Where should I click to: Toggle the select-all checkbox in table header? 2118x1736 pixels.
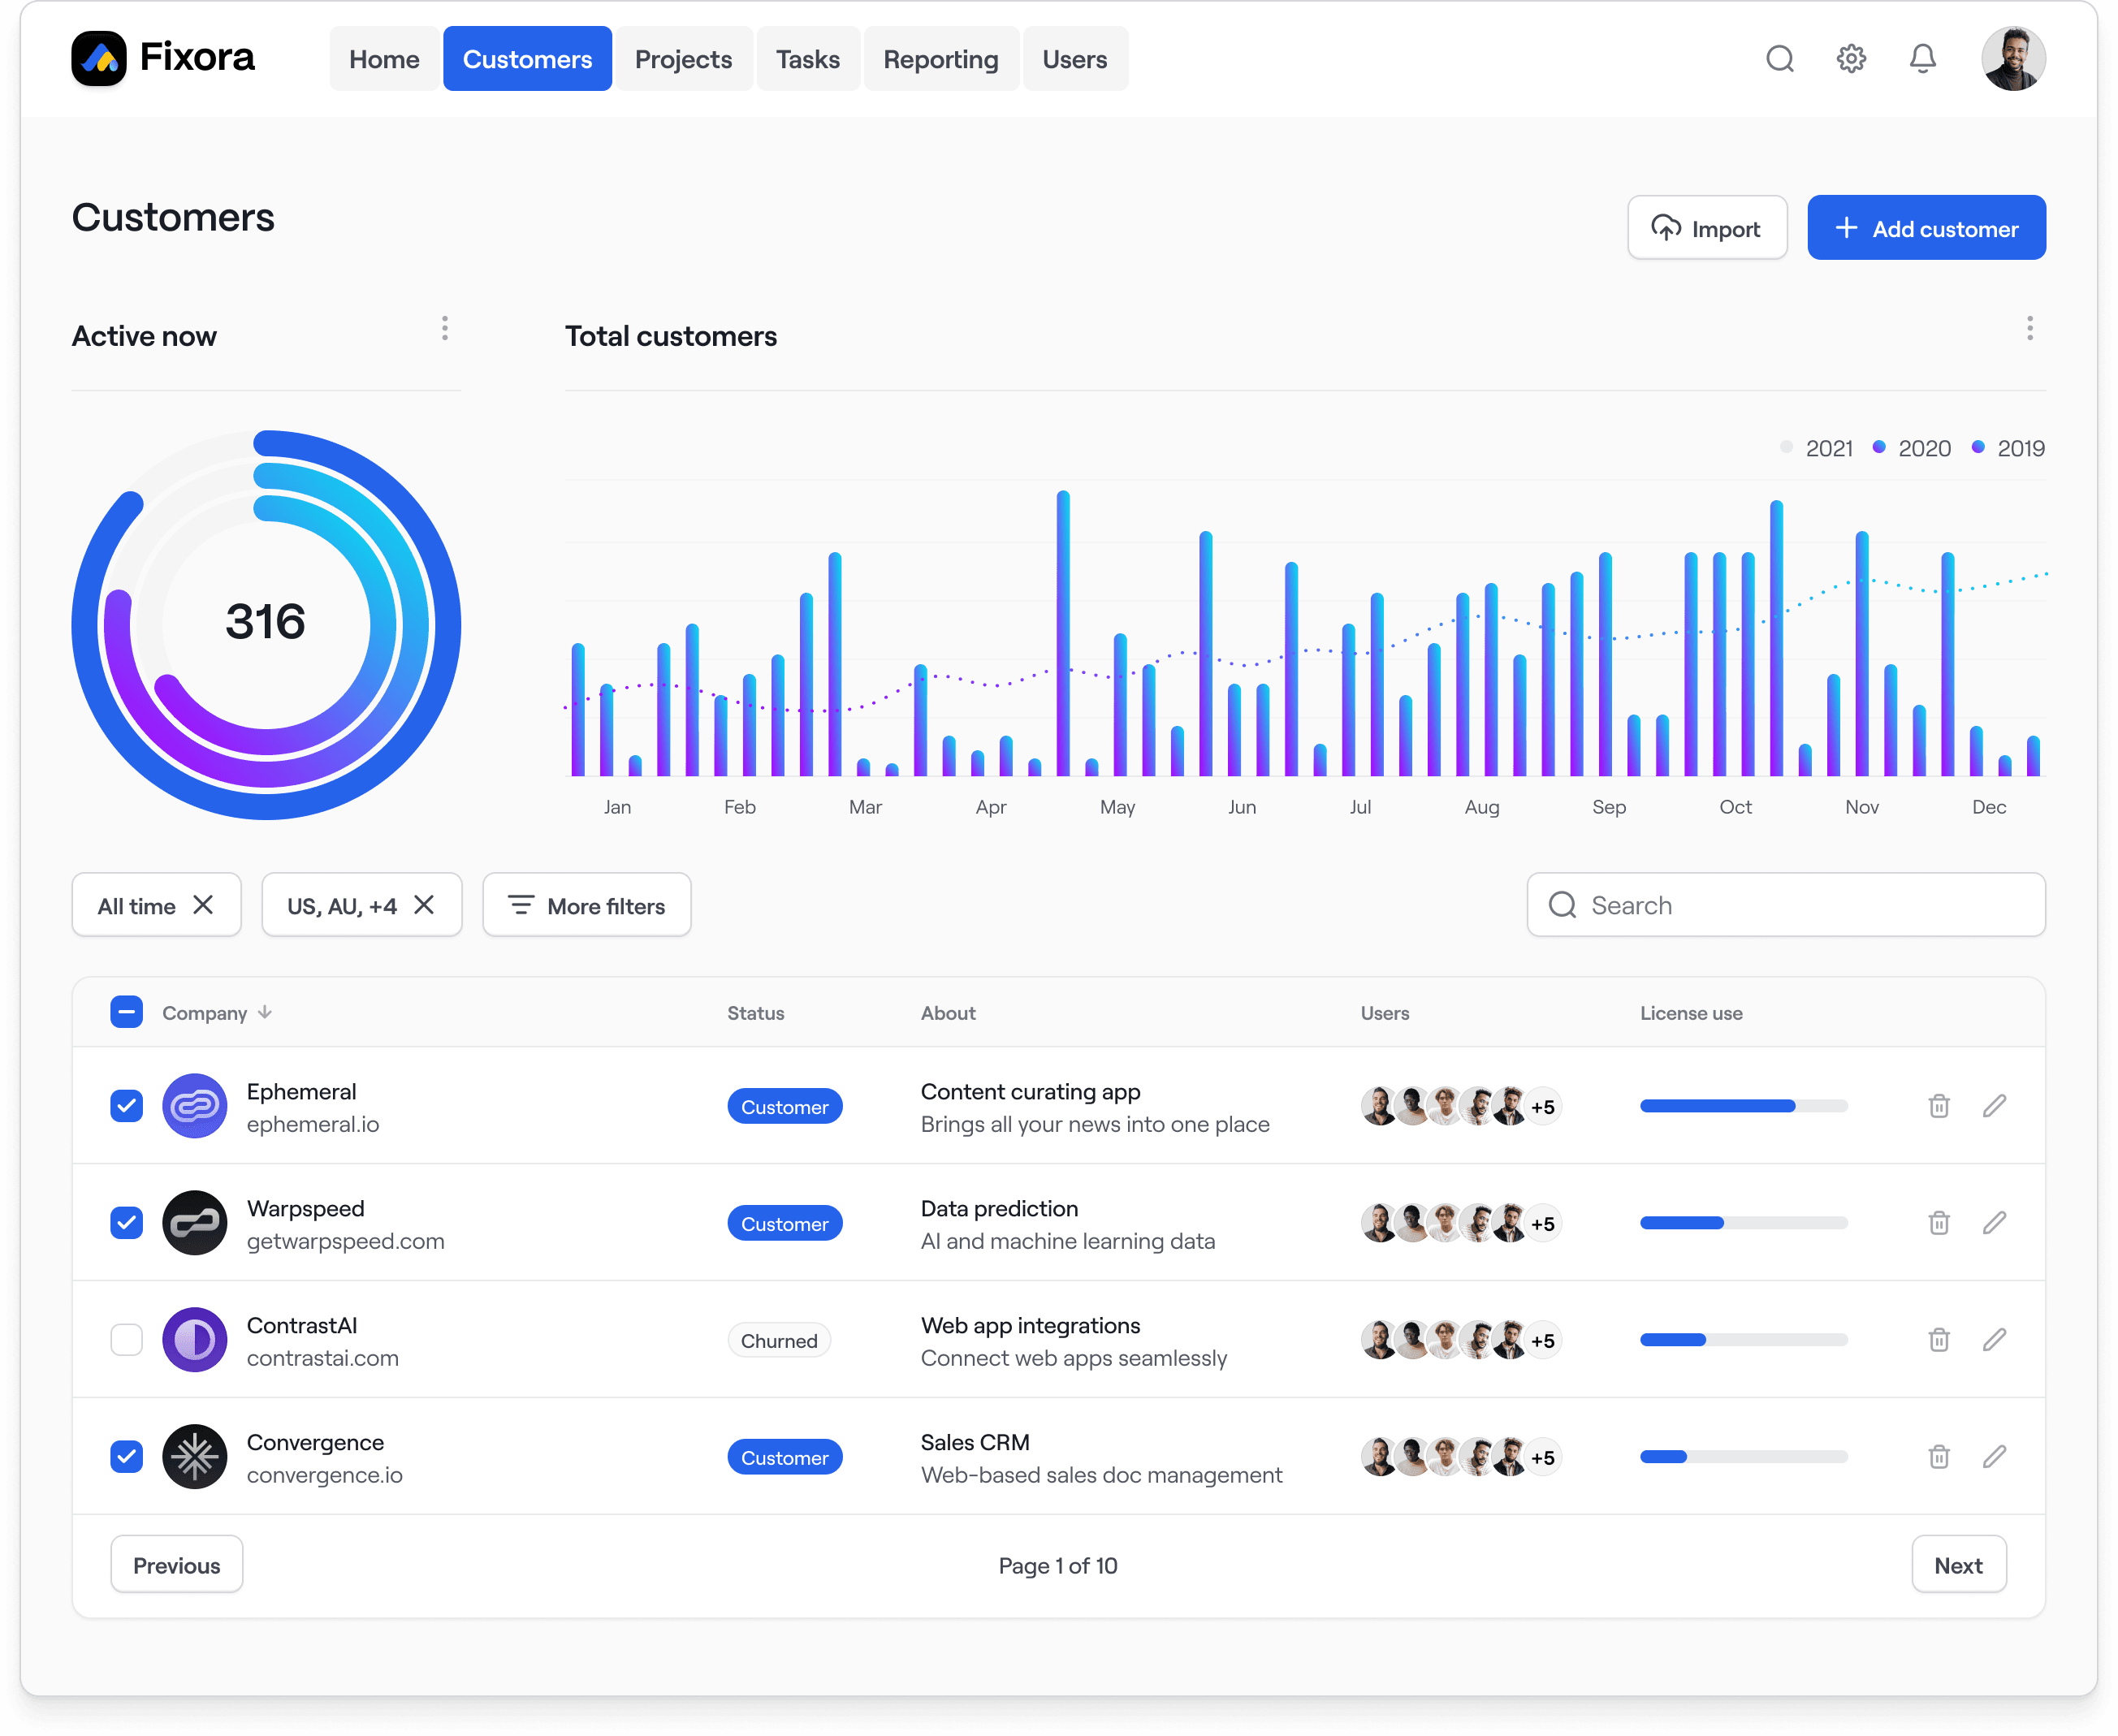pos(126,1012)
